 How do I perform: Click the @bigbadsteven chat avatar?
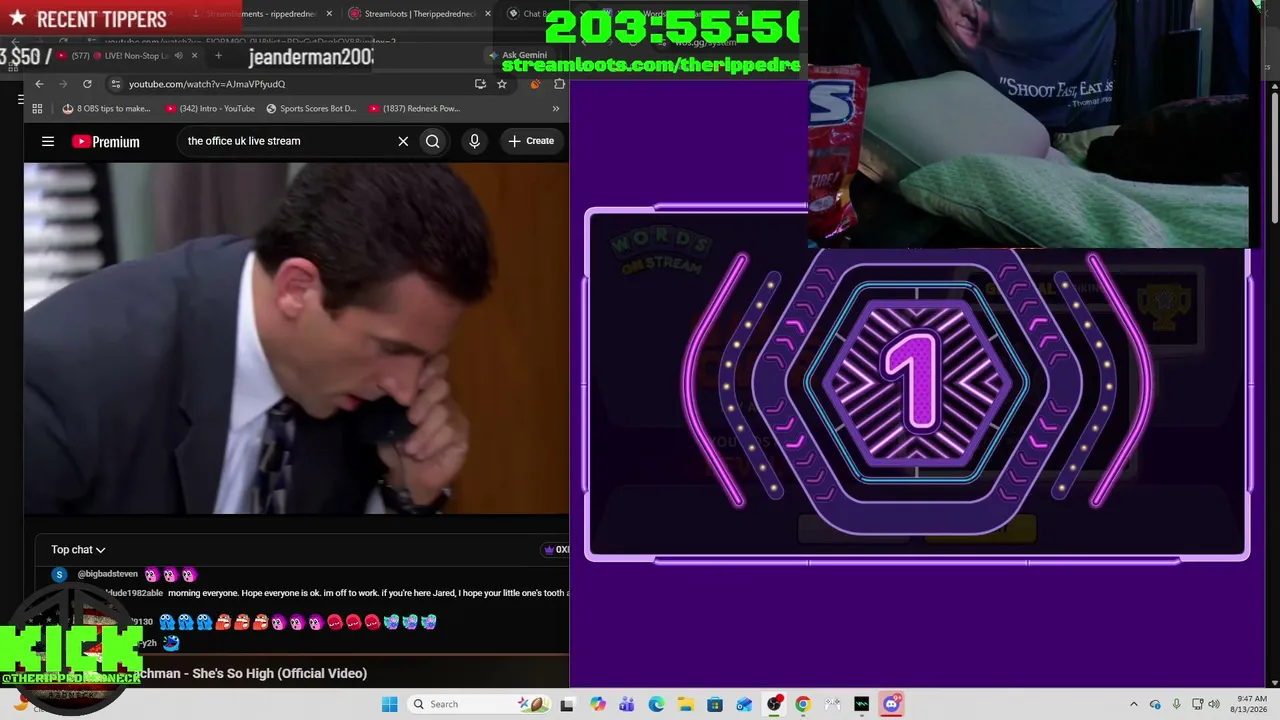click(x=59, y=574)
